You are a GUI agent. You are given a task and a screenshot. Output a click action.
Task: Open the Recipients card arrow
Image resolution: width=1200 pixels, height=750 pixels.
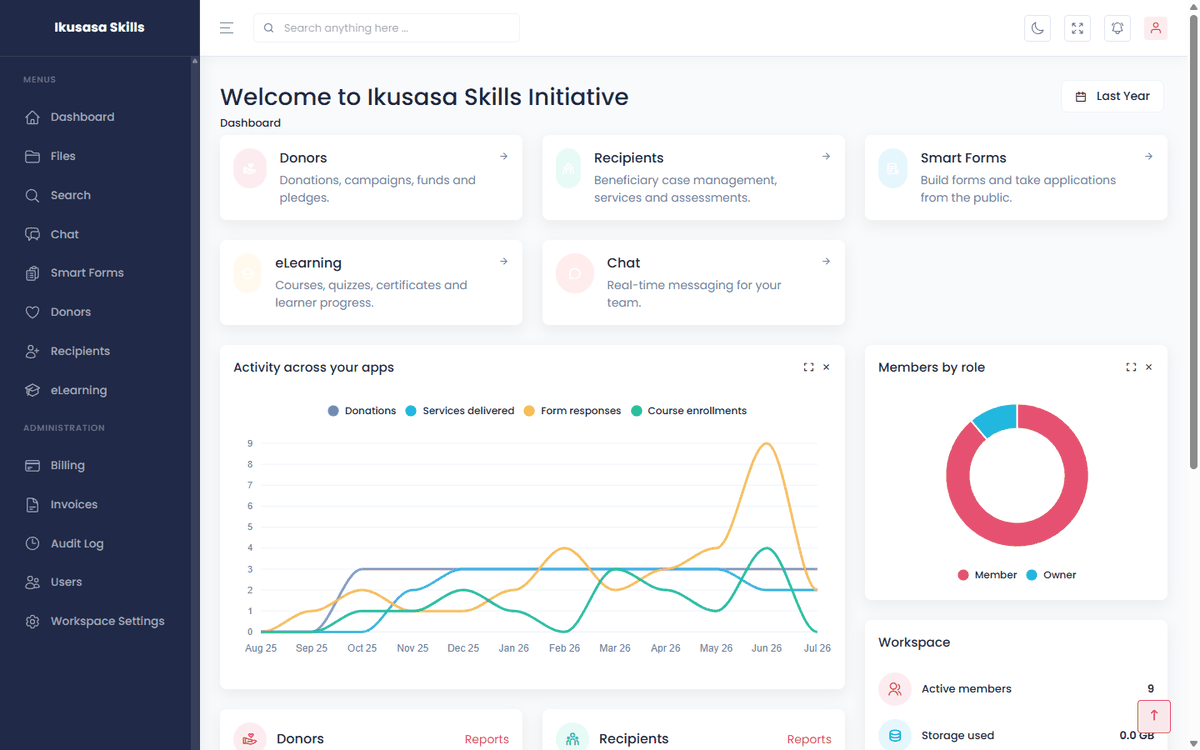[x=826, y=156]
